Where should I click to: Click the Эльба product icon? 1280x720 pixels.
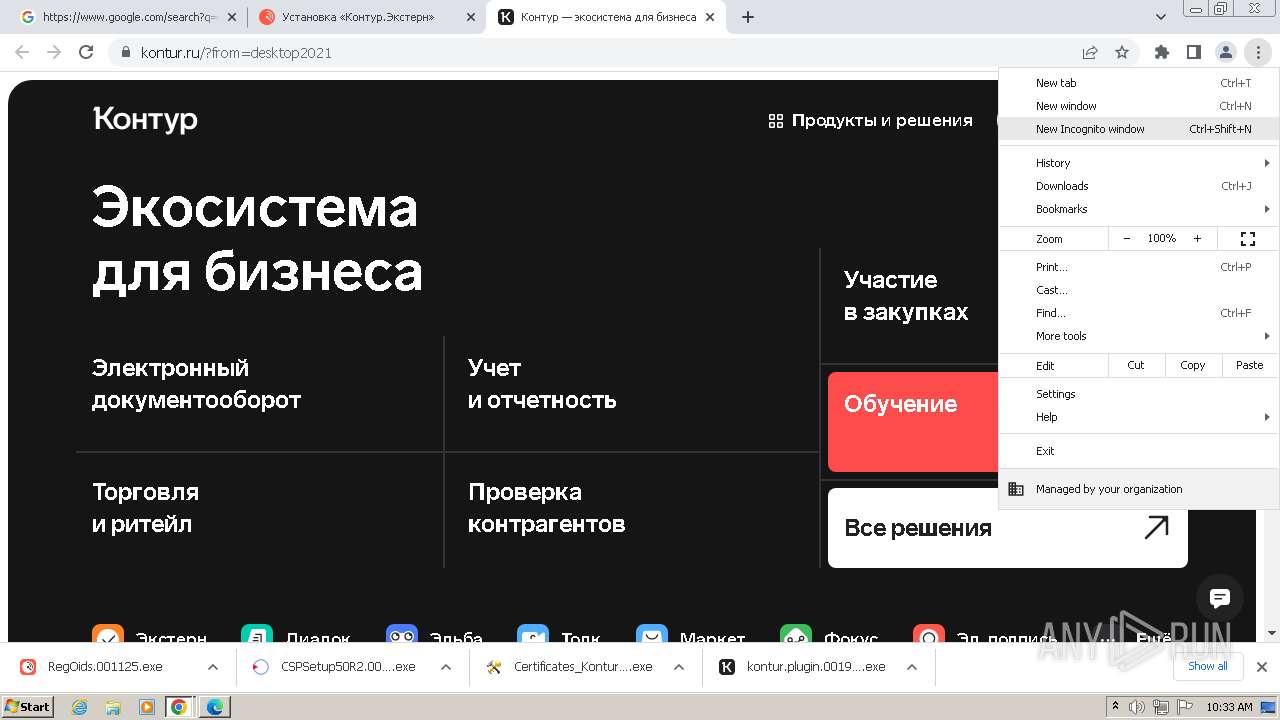[x=402, y=634]
